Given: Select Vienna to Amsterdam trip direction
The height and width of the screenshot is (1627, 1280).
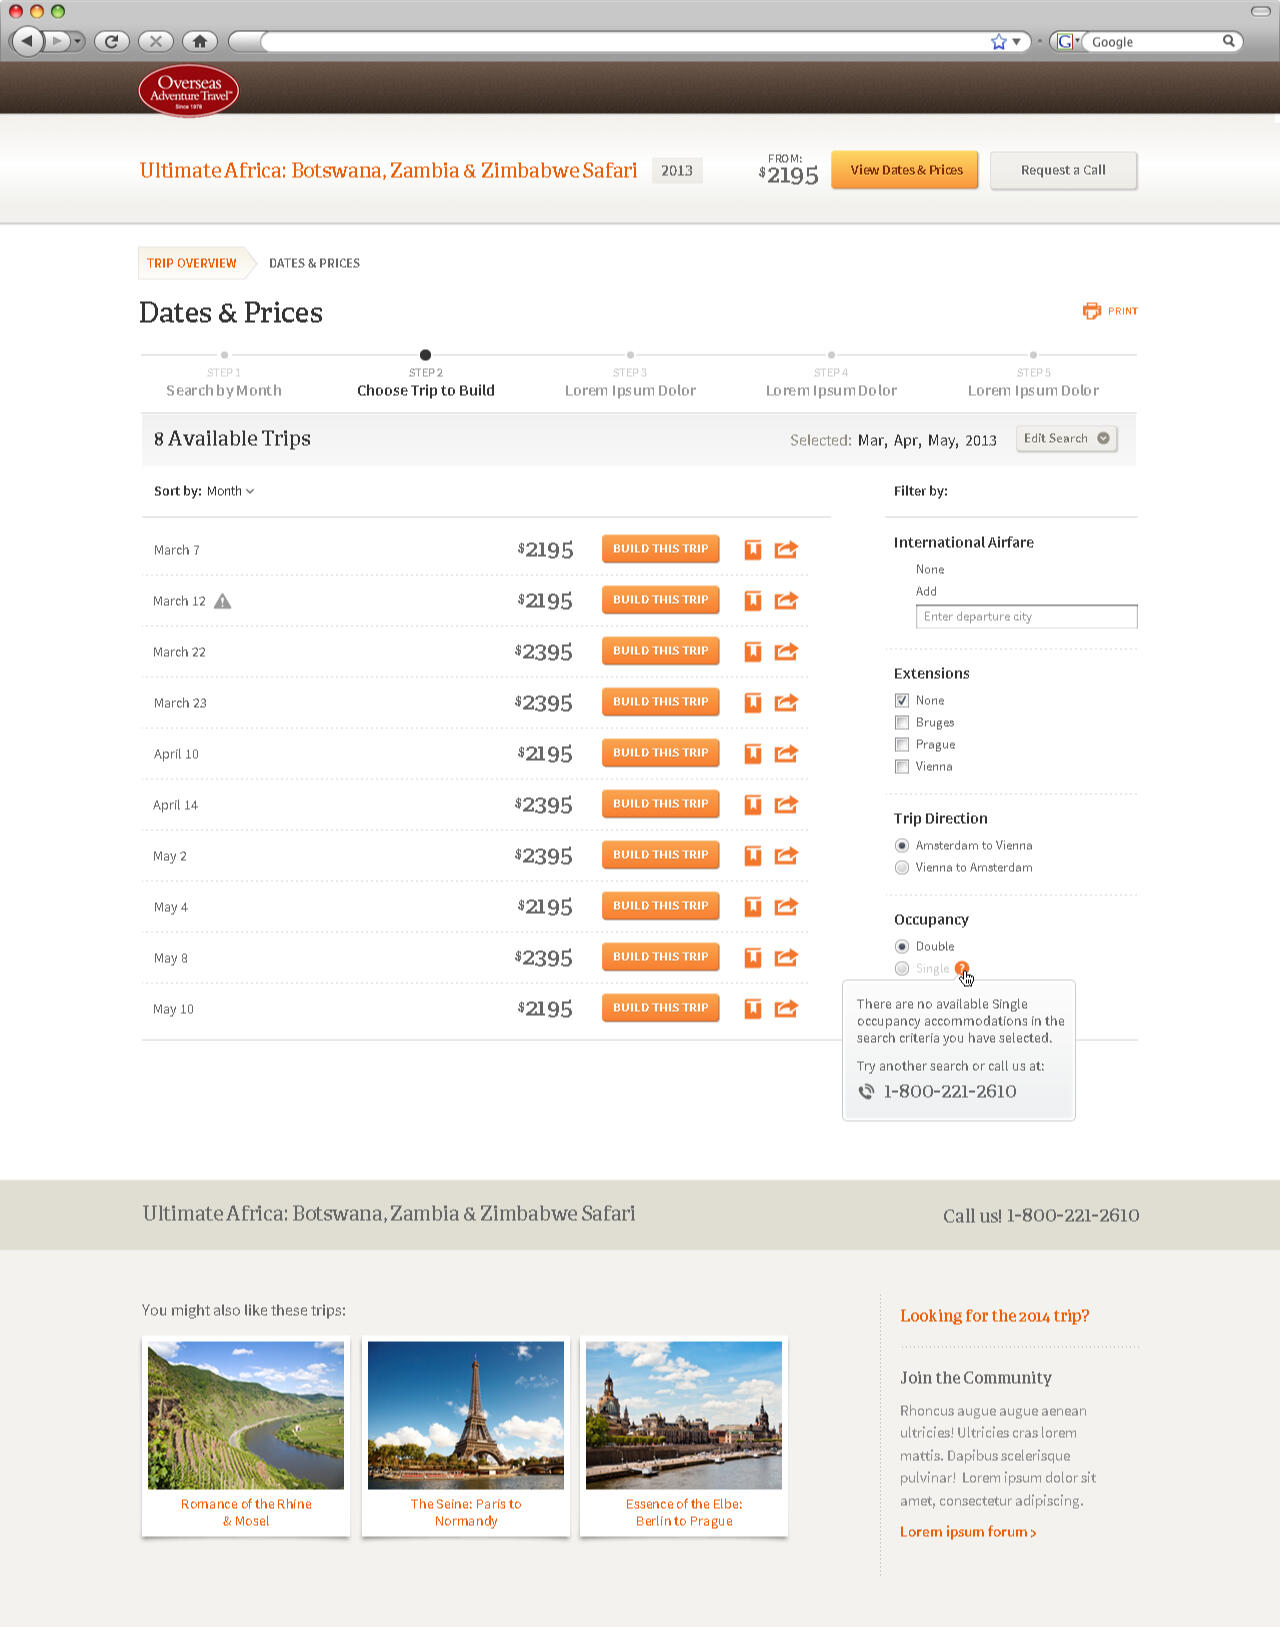Looking at the screenshot, I should pos(902,867).
